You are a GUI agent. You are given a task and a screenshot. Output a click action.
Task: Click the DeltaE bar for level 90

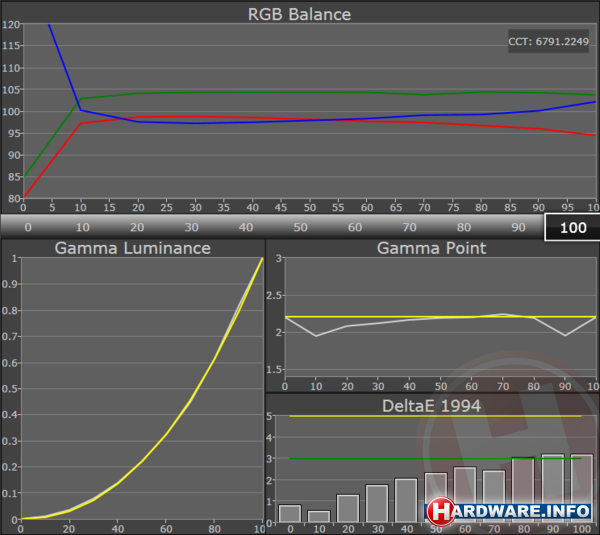pyautogui.click(x=553, y=488)
